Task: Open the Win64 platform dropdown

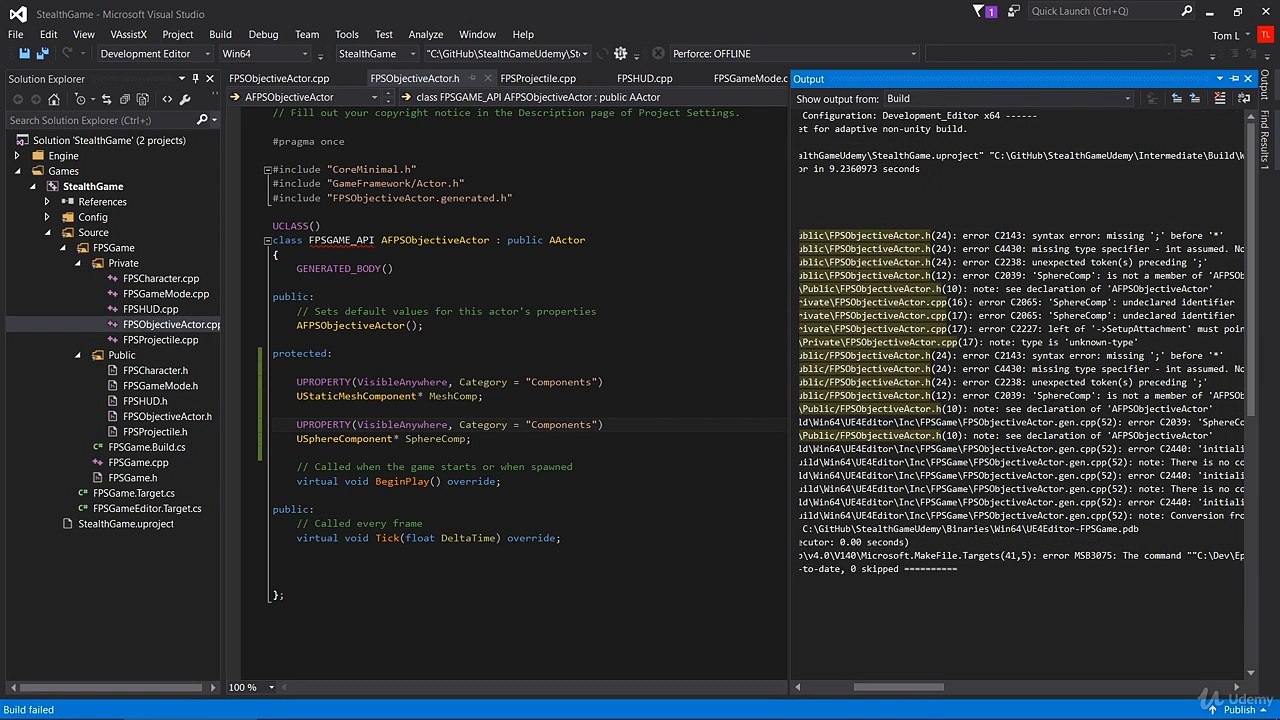Action: [265, 54]
